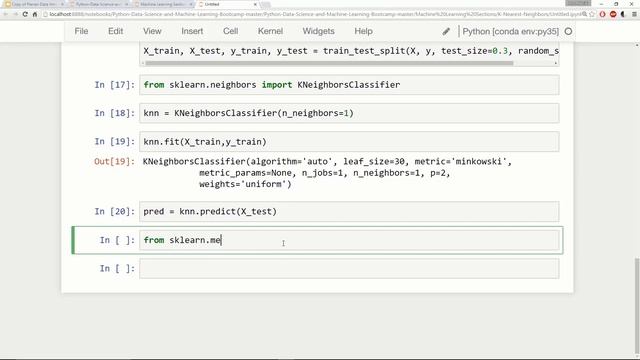Click the zoom magnifier icon in address bar
640x360 pixels.
(x=584, y=14)
